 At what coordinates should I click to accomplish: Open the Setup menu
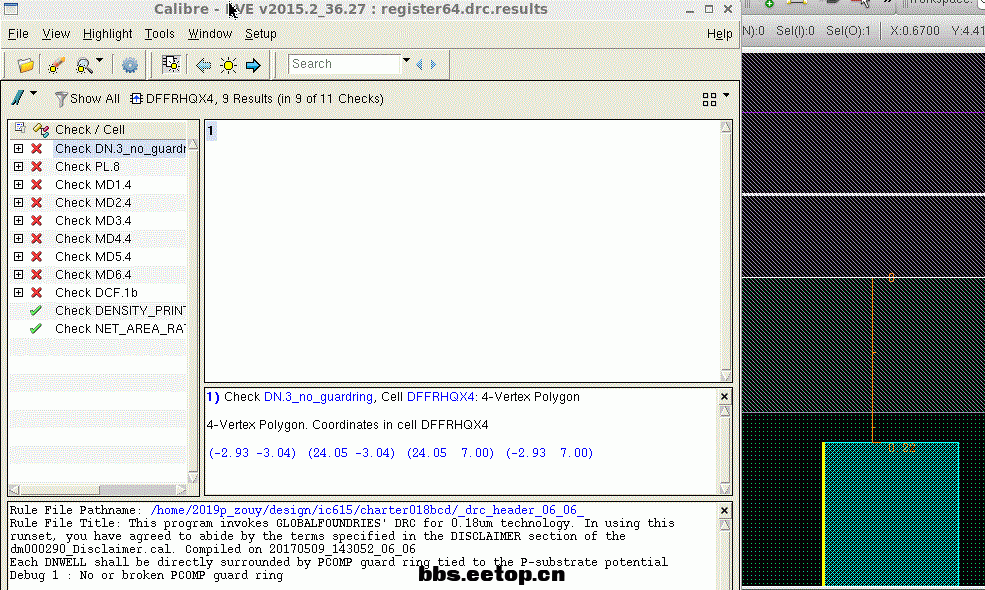(261, 34)
